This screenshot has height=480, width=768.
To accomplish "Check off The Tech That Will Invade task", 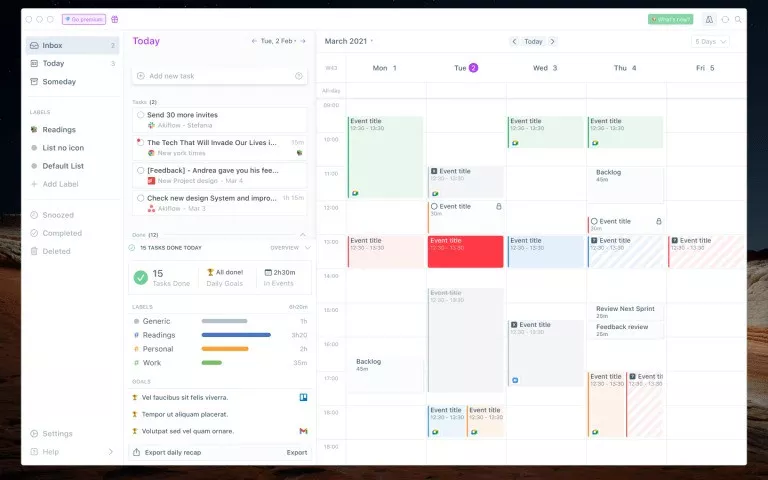I will pos(141,143).
